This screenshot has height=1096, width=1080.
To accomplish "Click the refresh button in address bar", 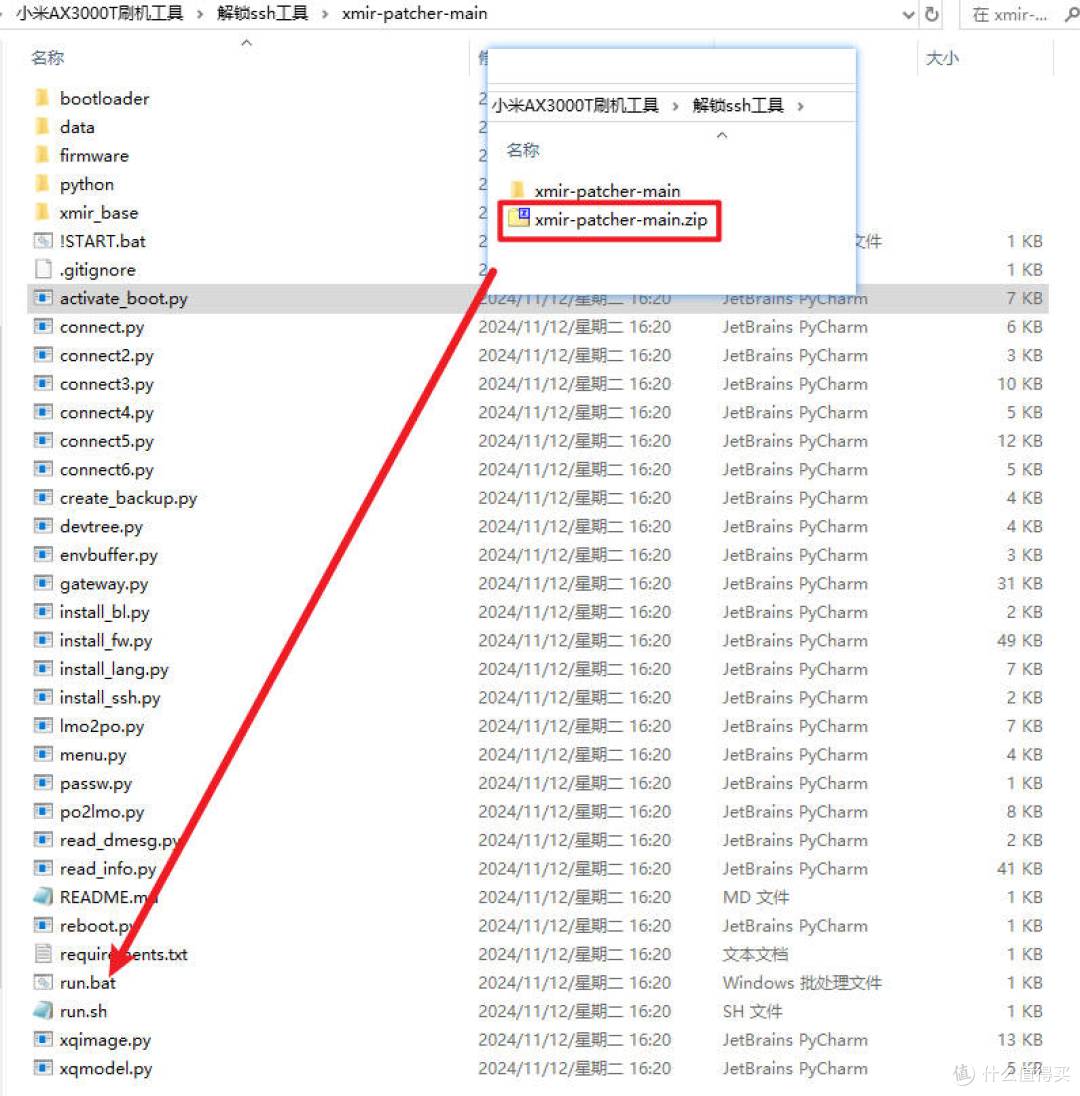I will [932, 14].
